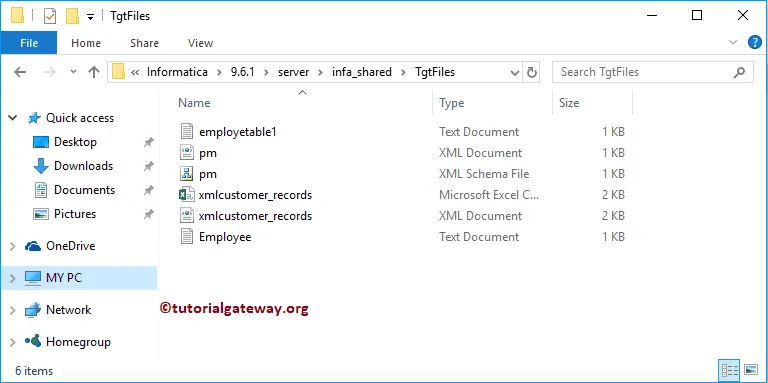Open Downloads in navigation pane
Screen dimensions: 768x383
[83, 166]
